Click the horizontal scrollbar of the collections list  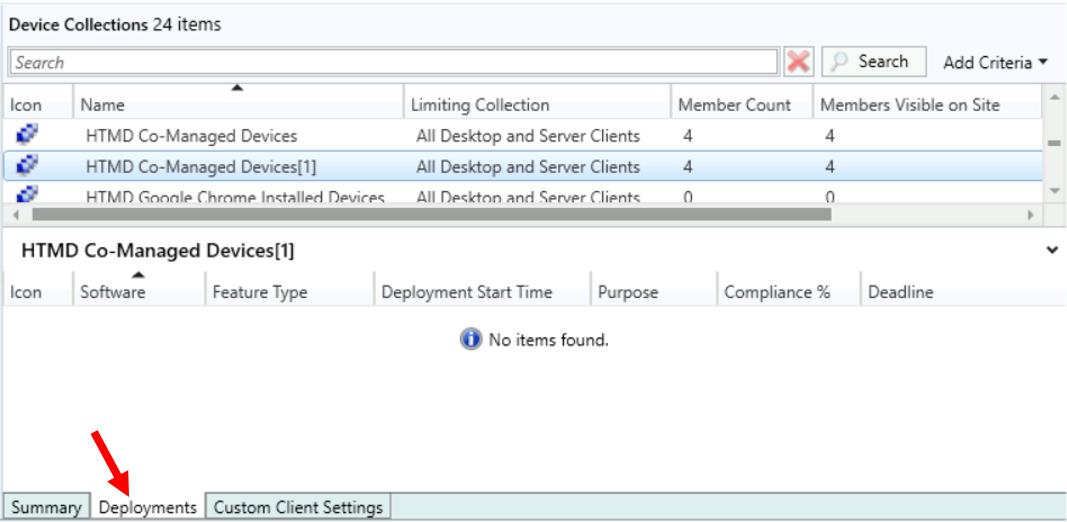[x=430, y=214]
